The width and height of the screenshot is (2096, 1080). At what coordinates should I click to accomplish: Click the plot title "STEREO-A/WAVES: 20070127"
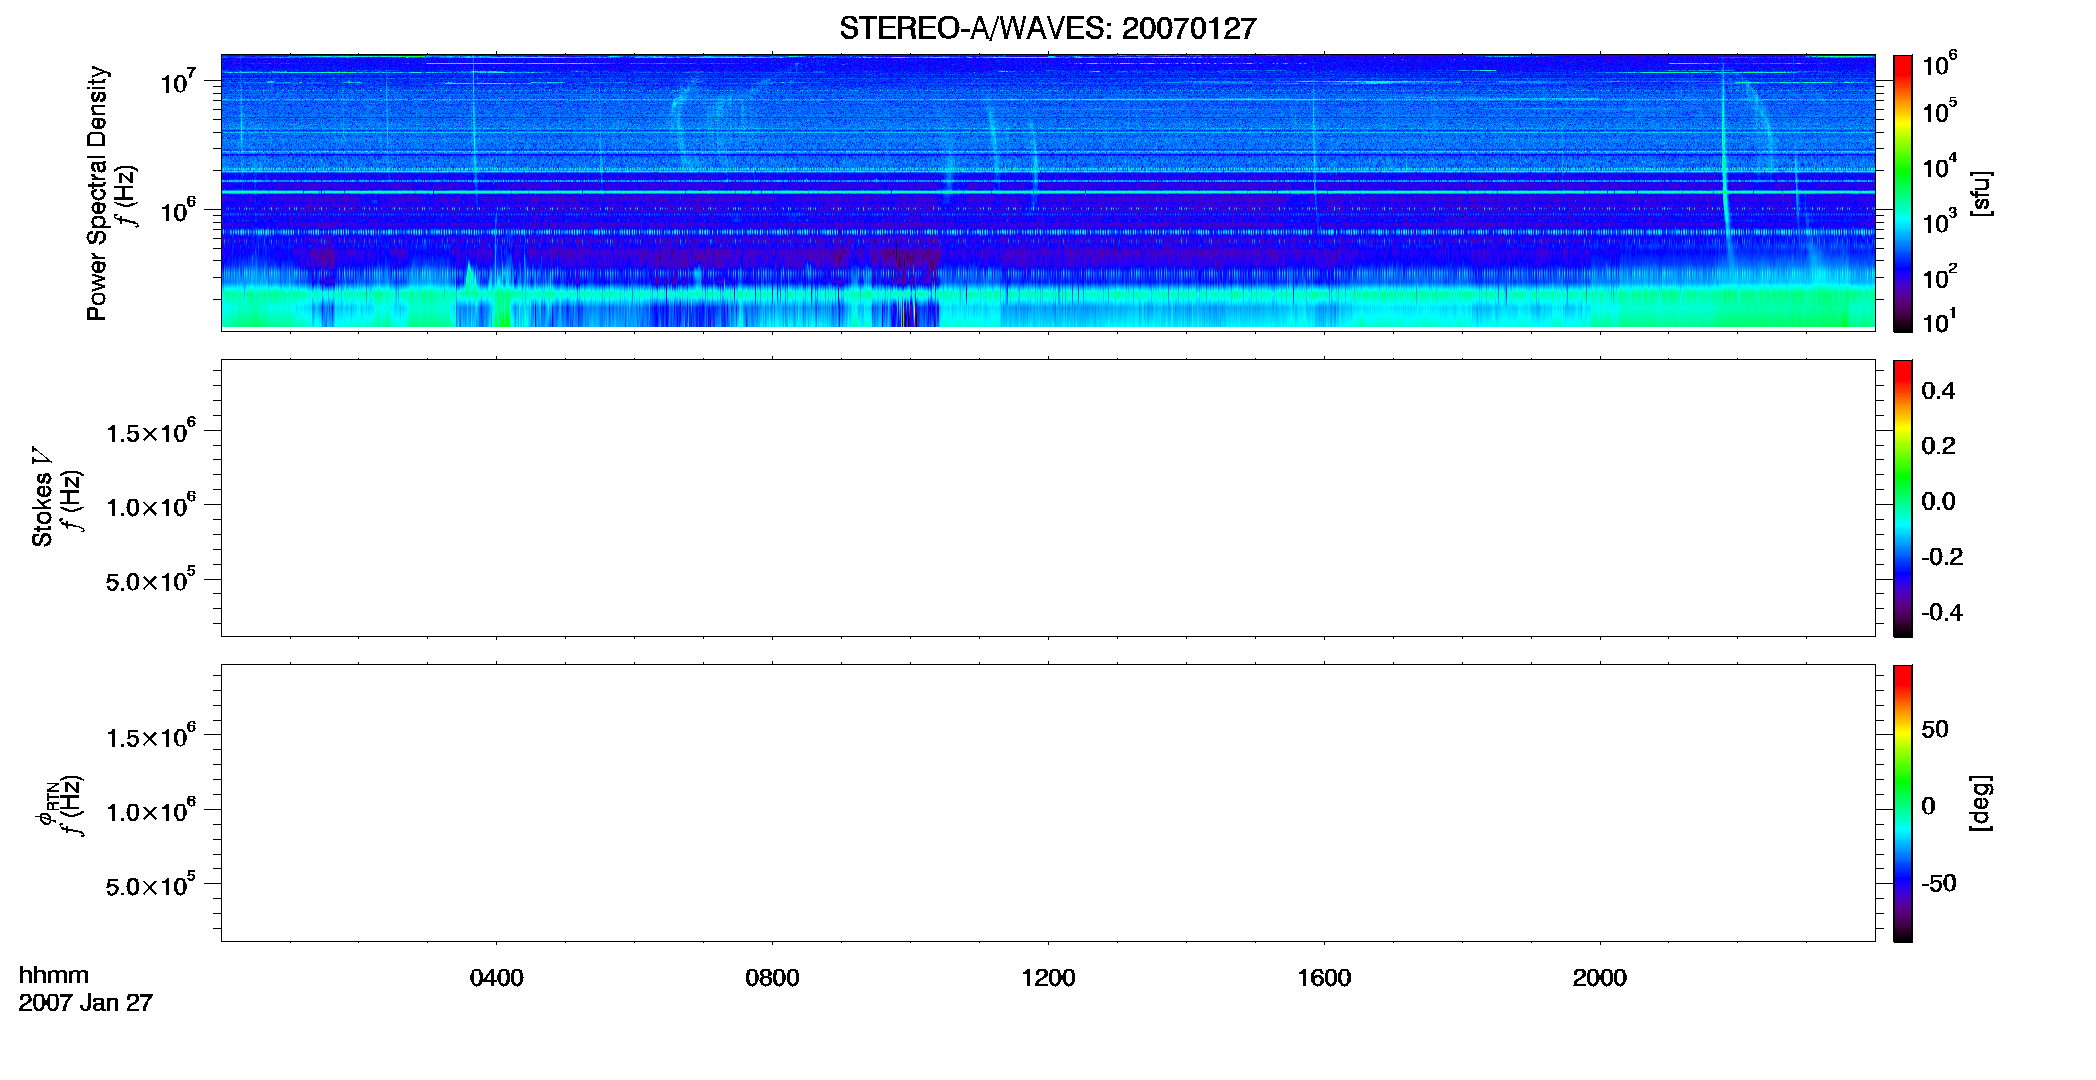[1047, 28]
